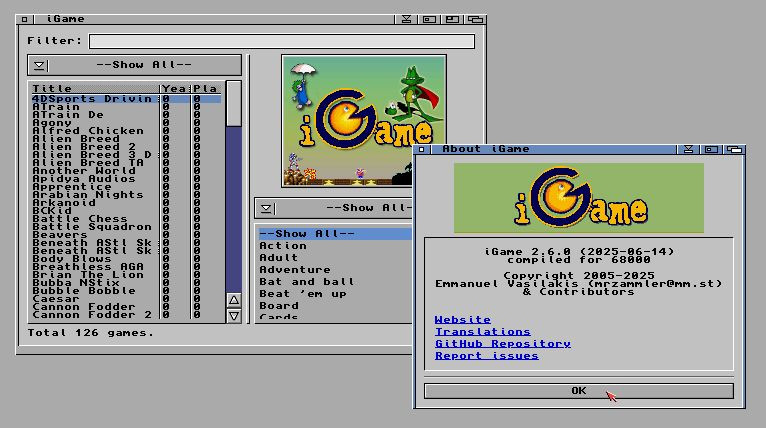This screenshot has height=428, width=766.
Task: Select Beavers in the game list
Action: point(126,235)
